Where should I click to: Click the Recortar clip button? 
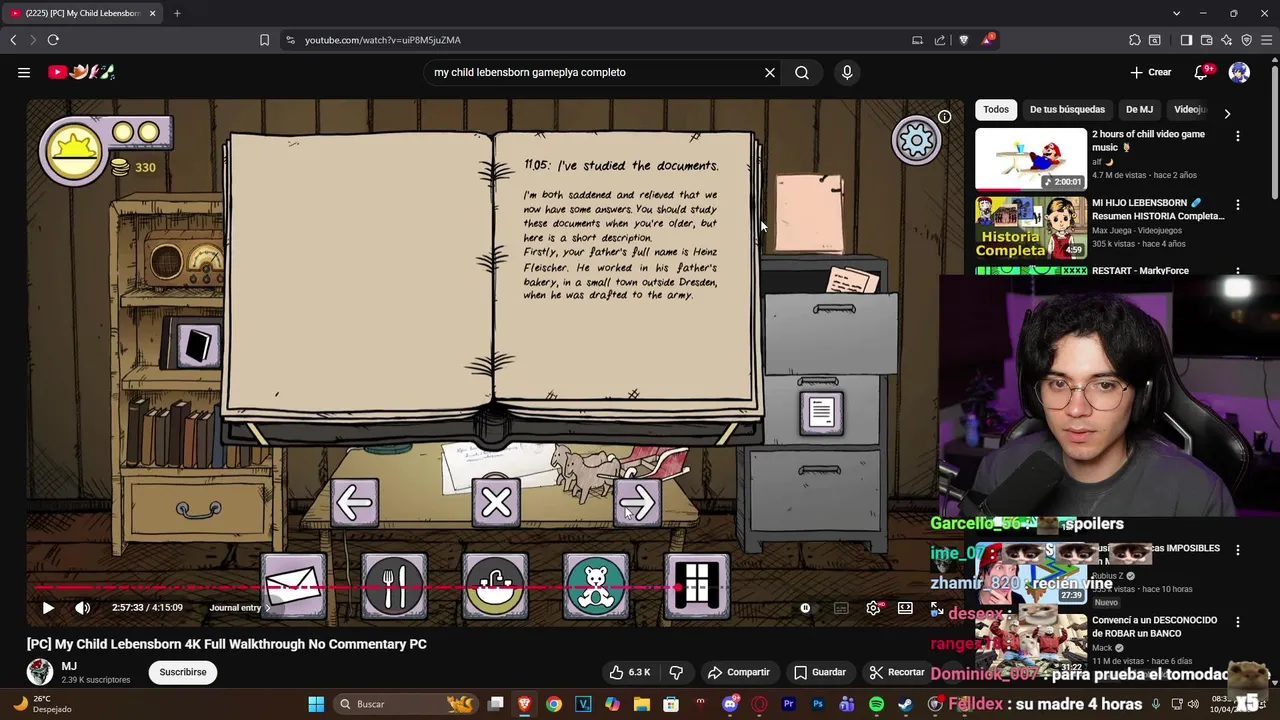(x=897, y=672)
